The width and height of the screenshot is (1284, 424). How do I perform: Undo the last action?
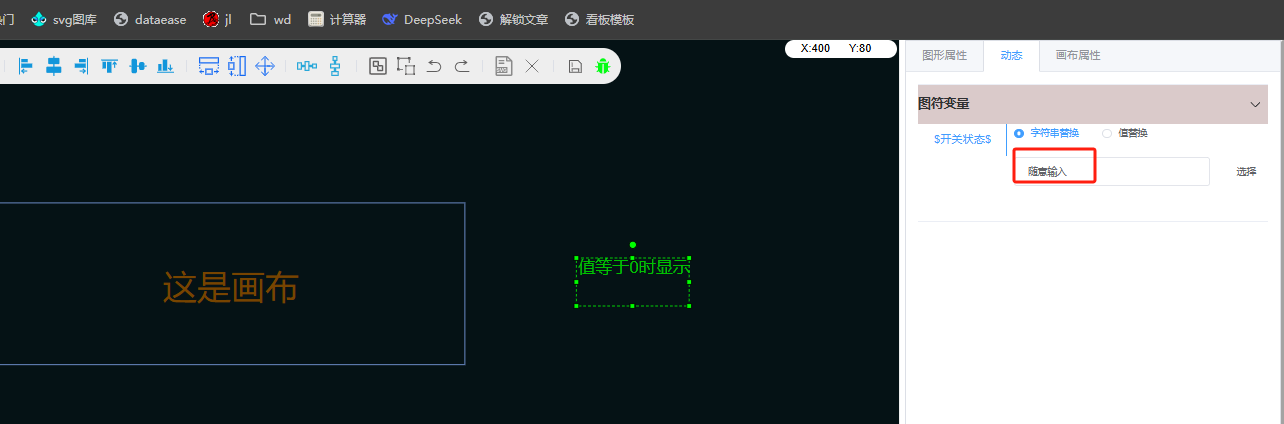click(434, 66)
